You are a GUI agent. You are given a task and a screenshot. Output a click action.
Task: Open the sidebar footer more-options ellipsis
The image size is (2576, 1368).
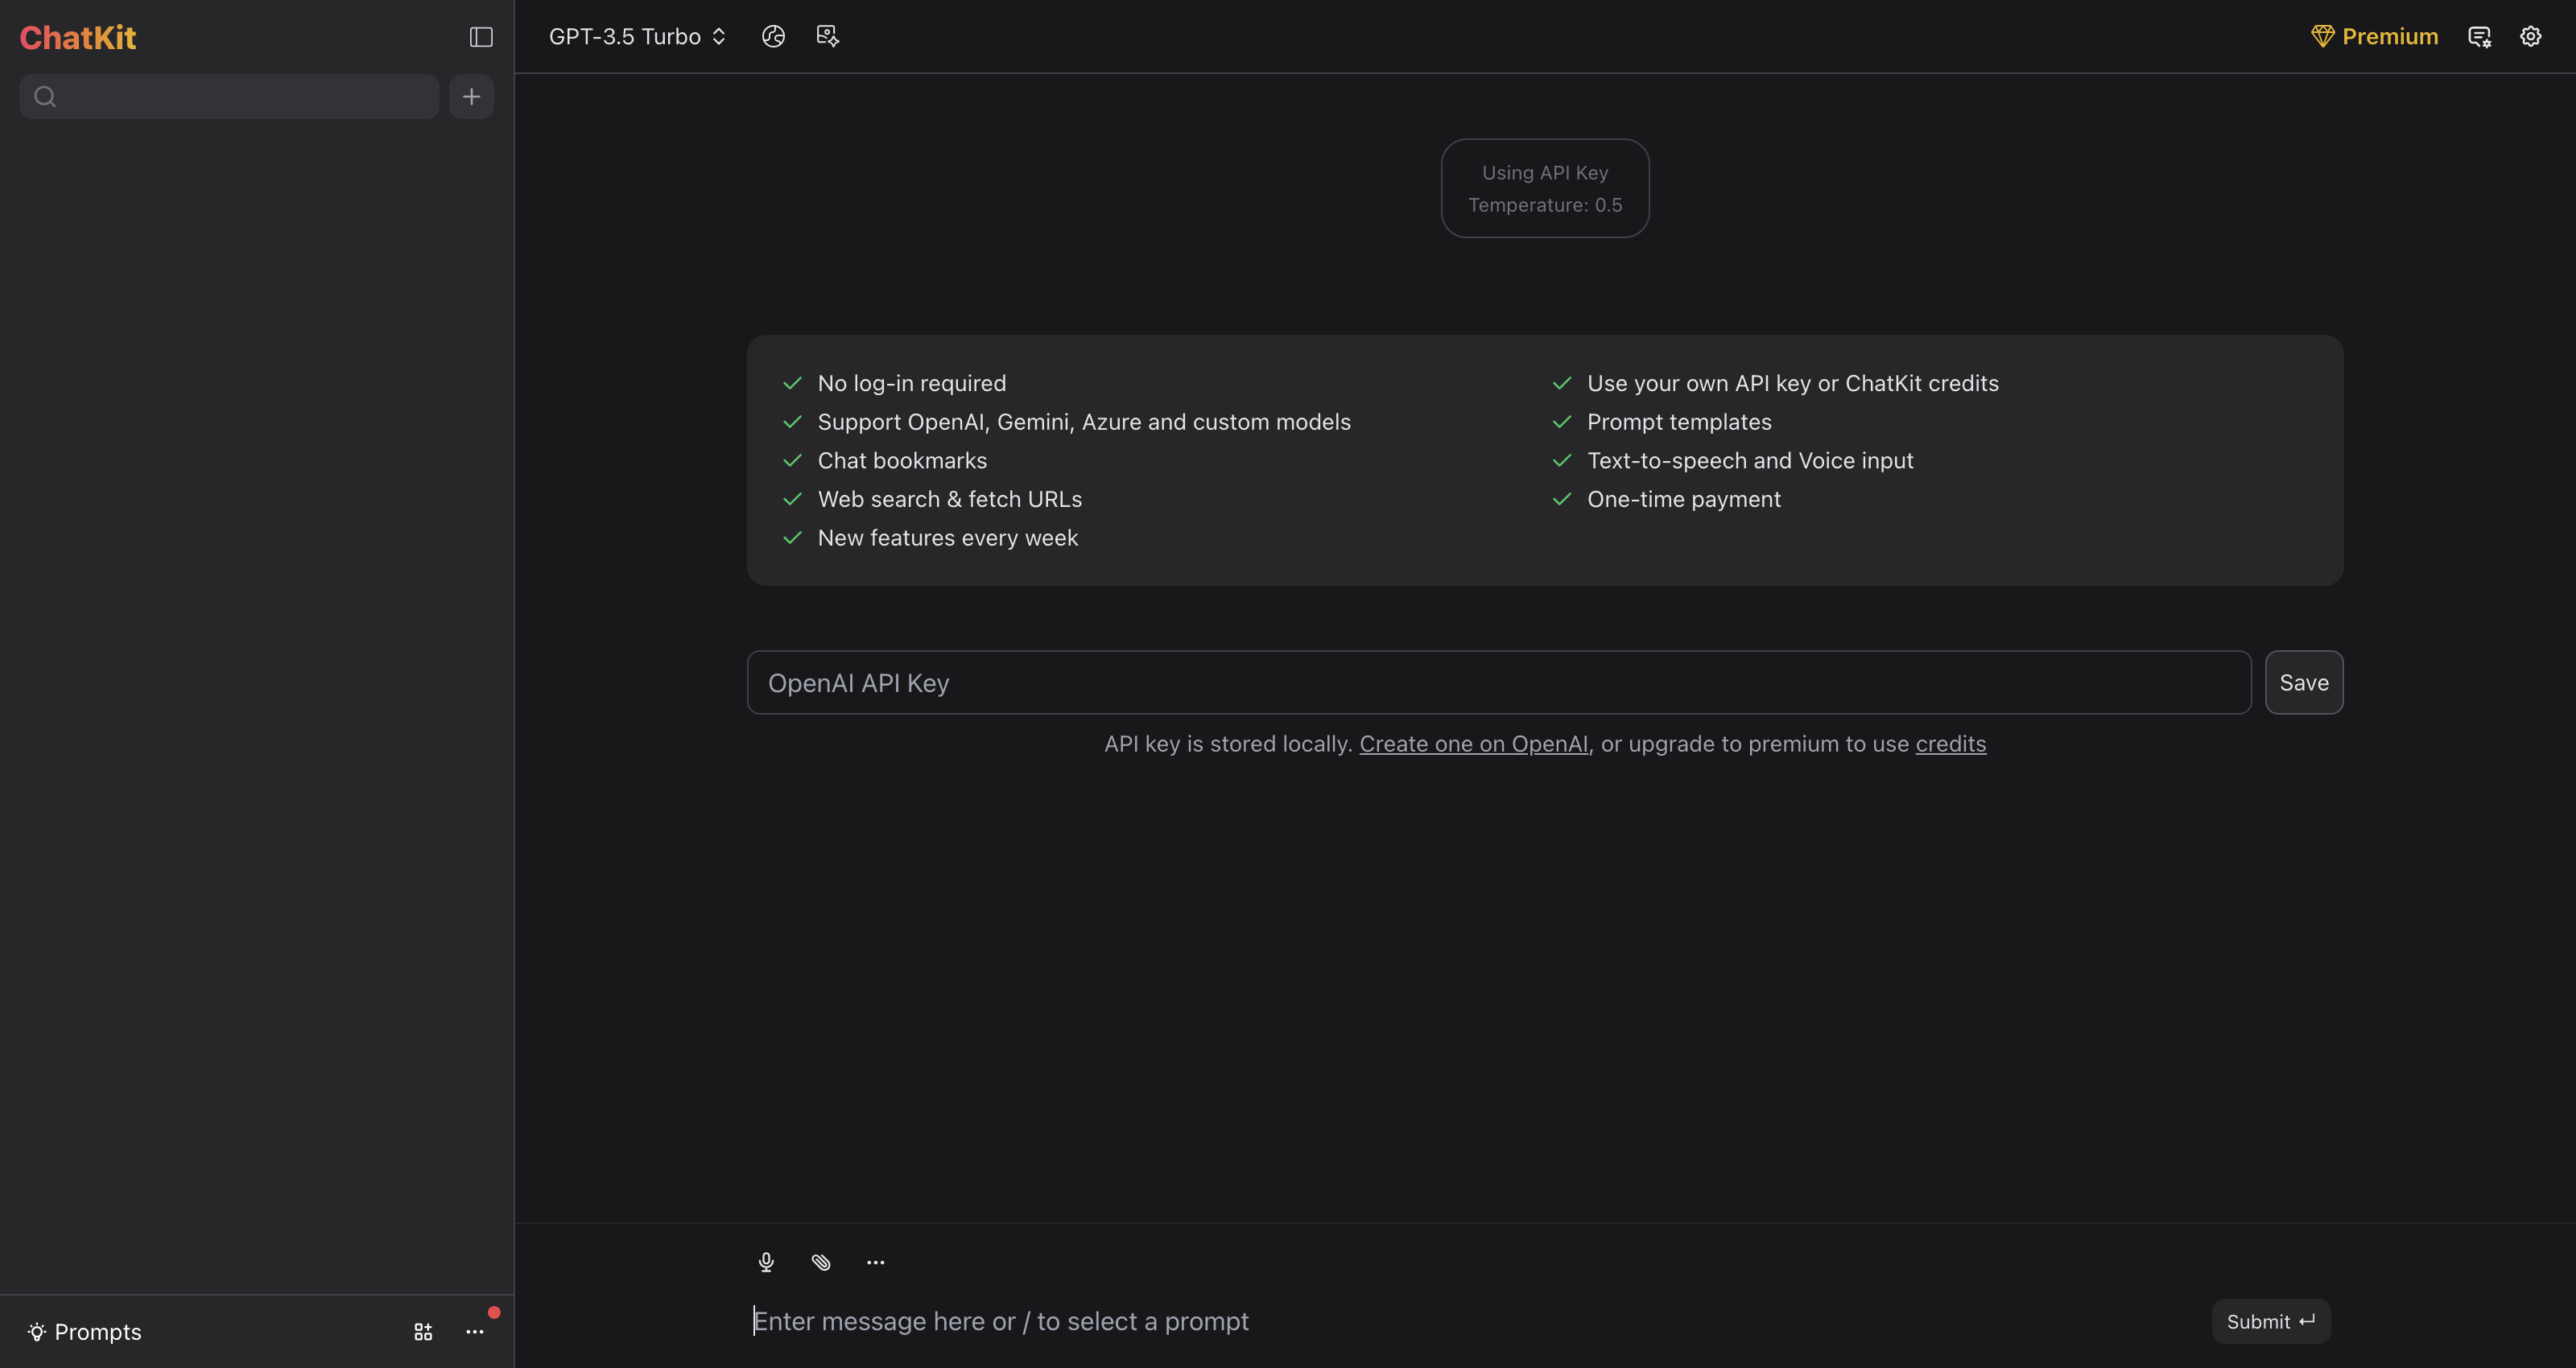coord(475,1332)
